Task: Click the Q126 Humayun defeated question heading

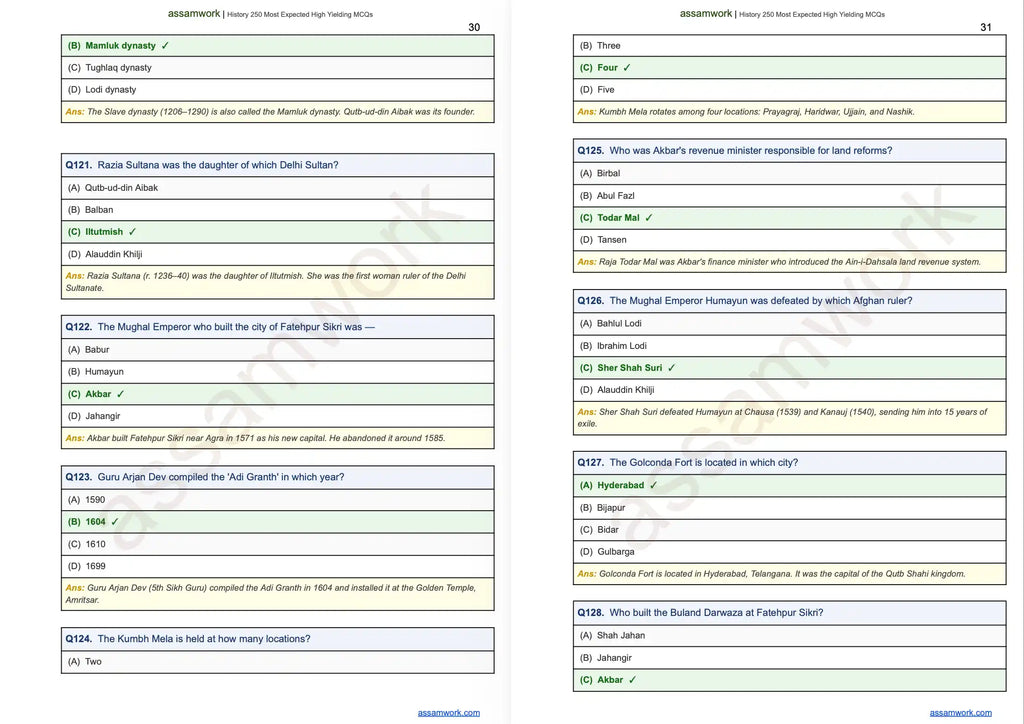Action: [790, 301]
